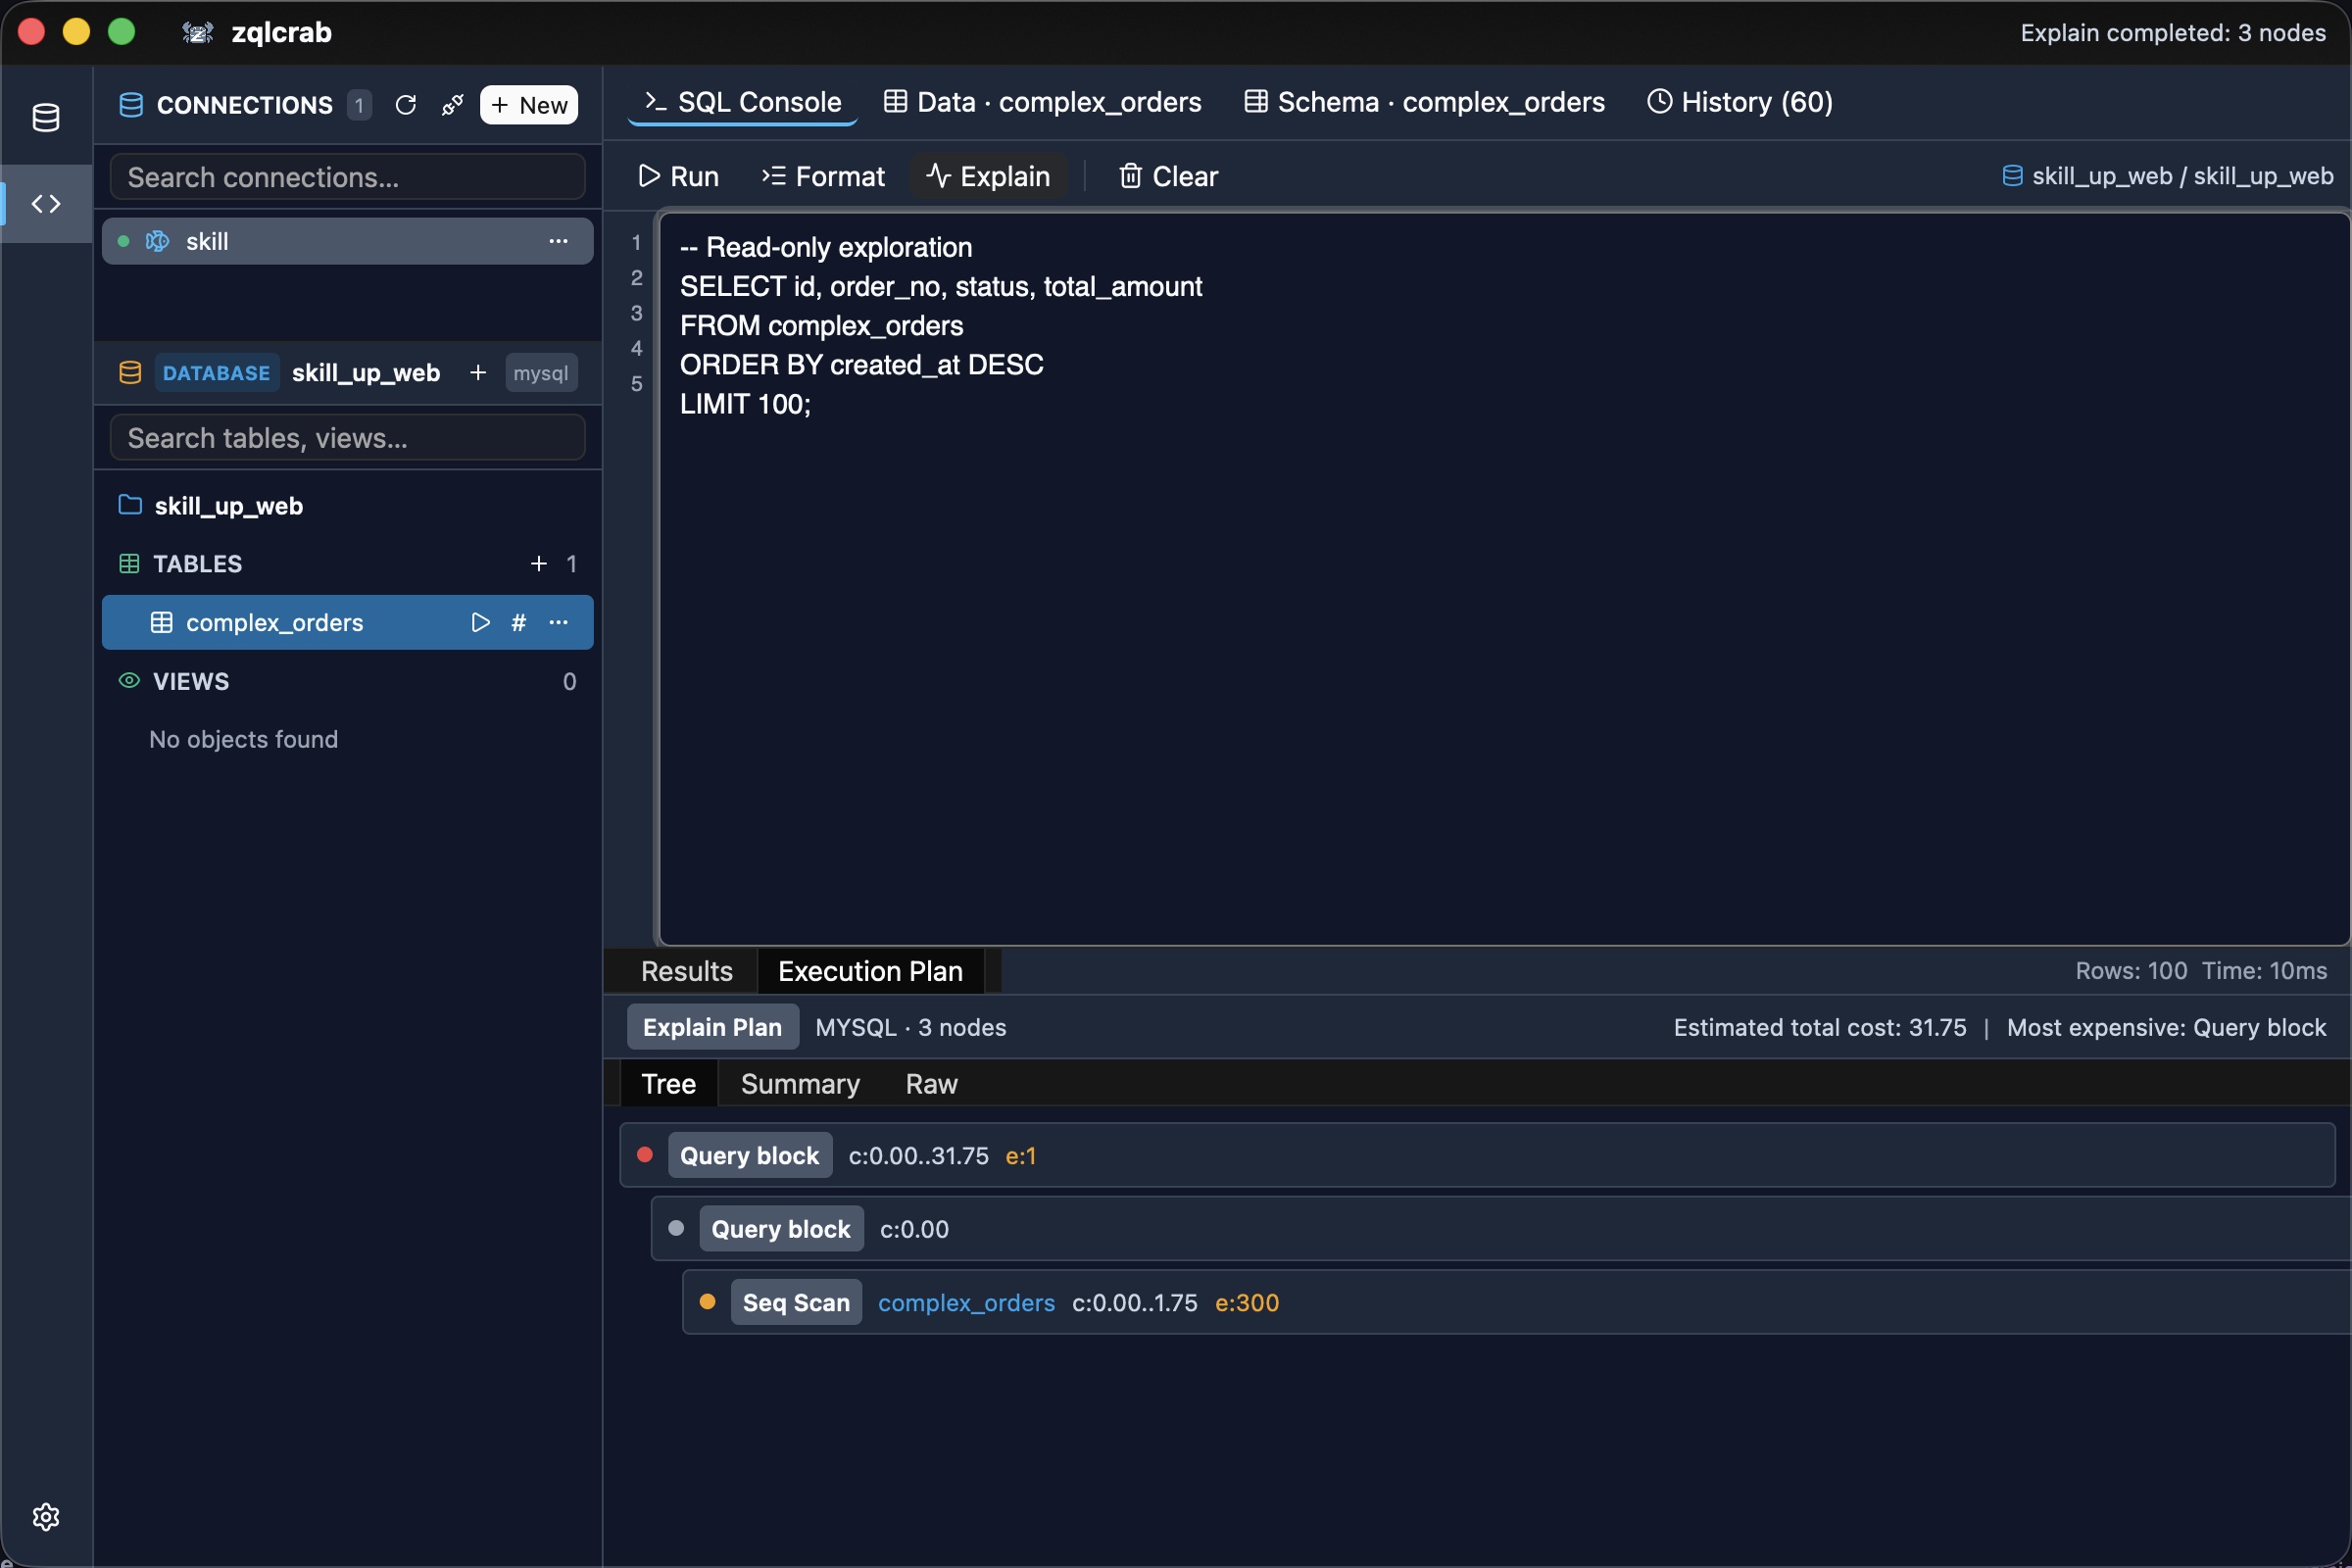
Task: Click the hash icon on complex_orders
Action: [x=519, y=622]
